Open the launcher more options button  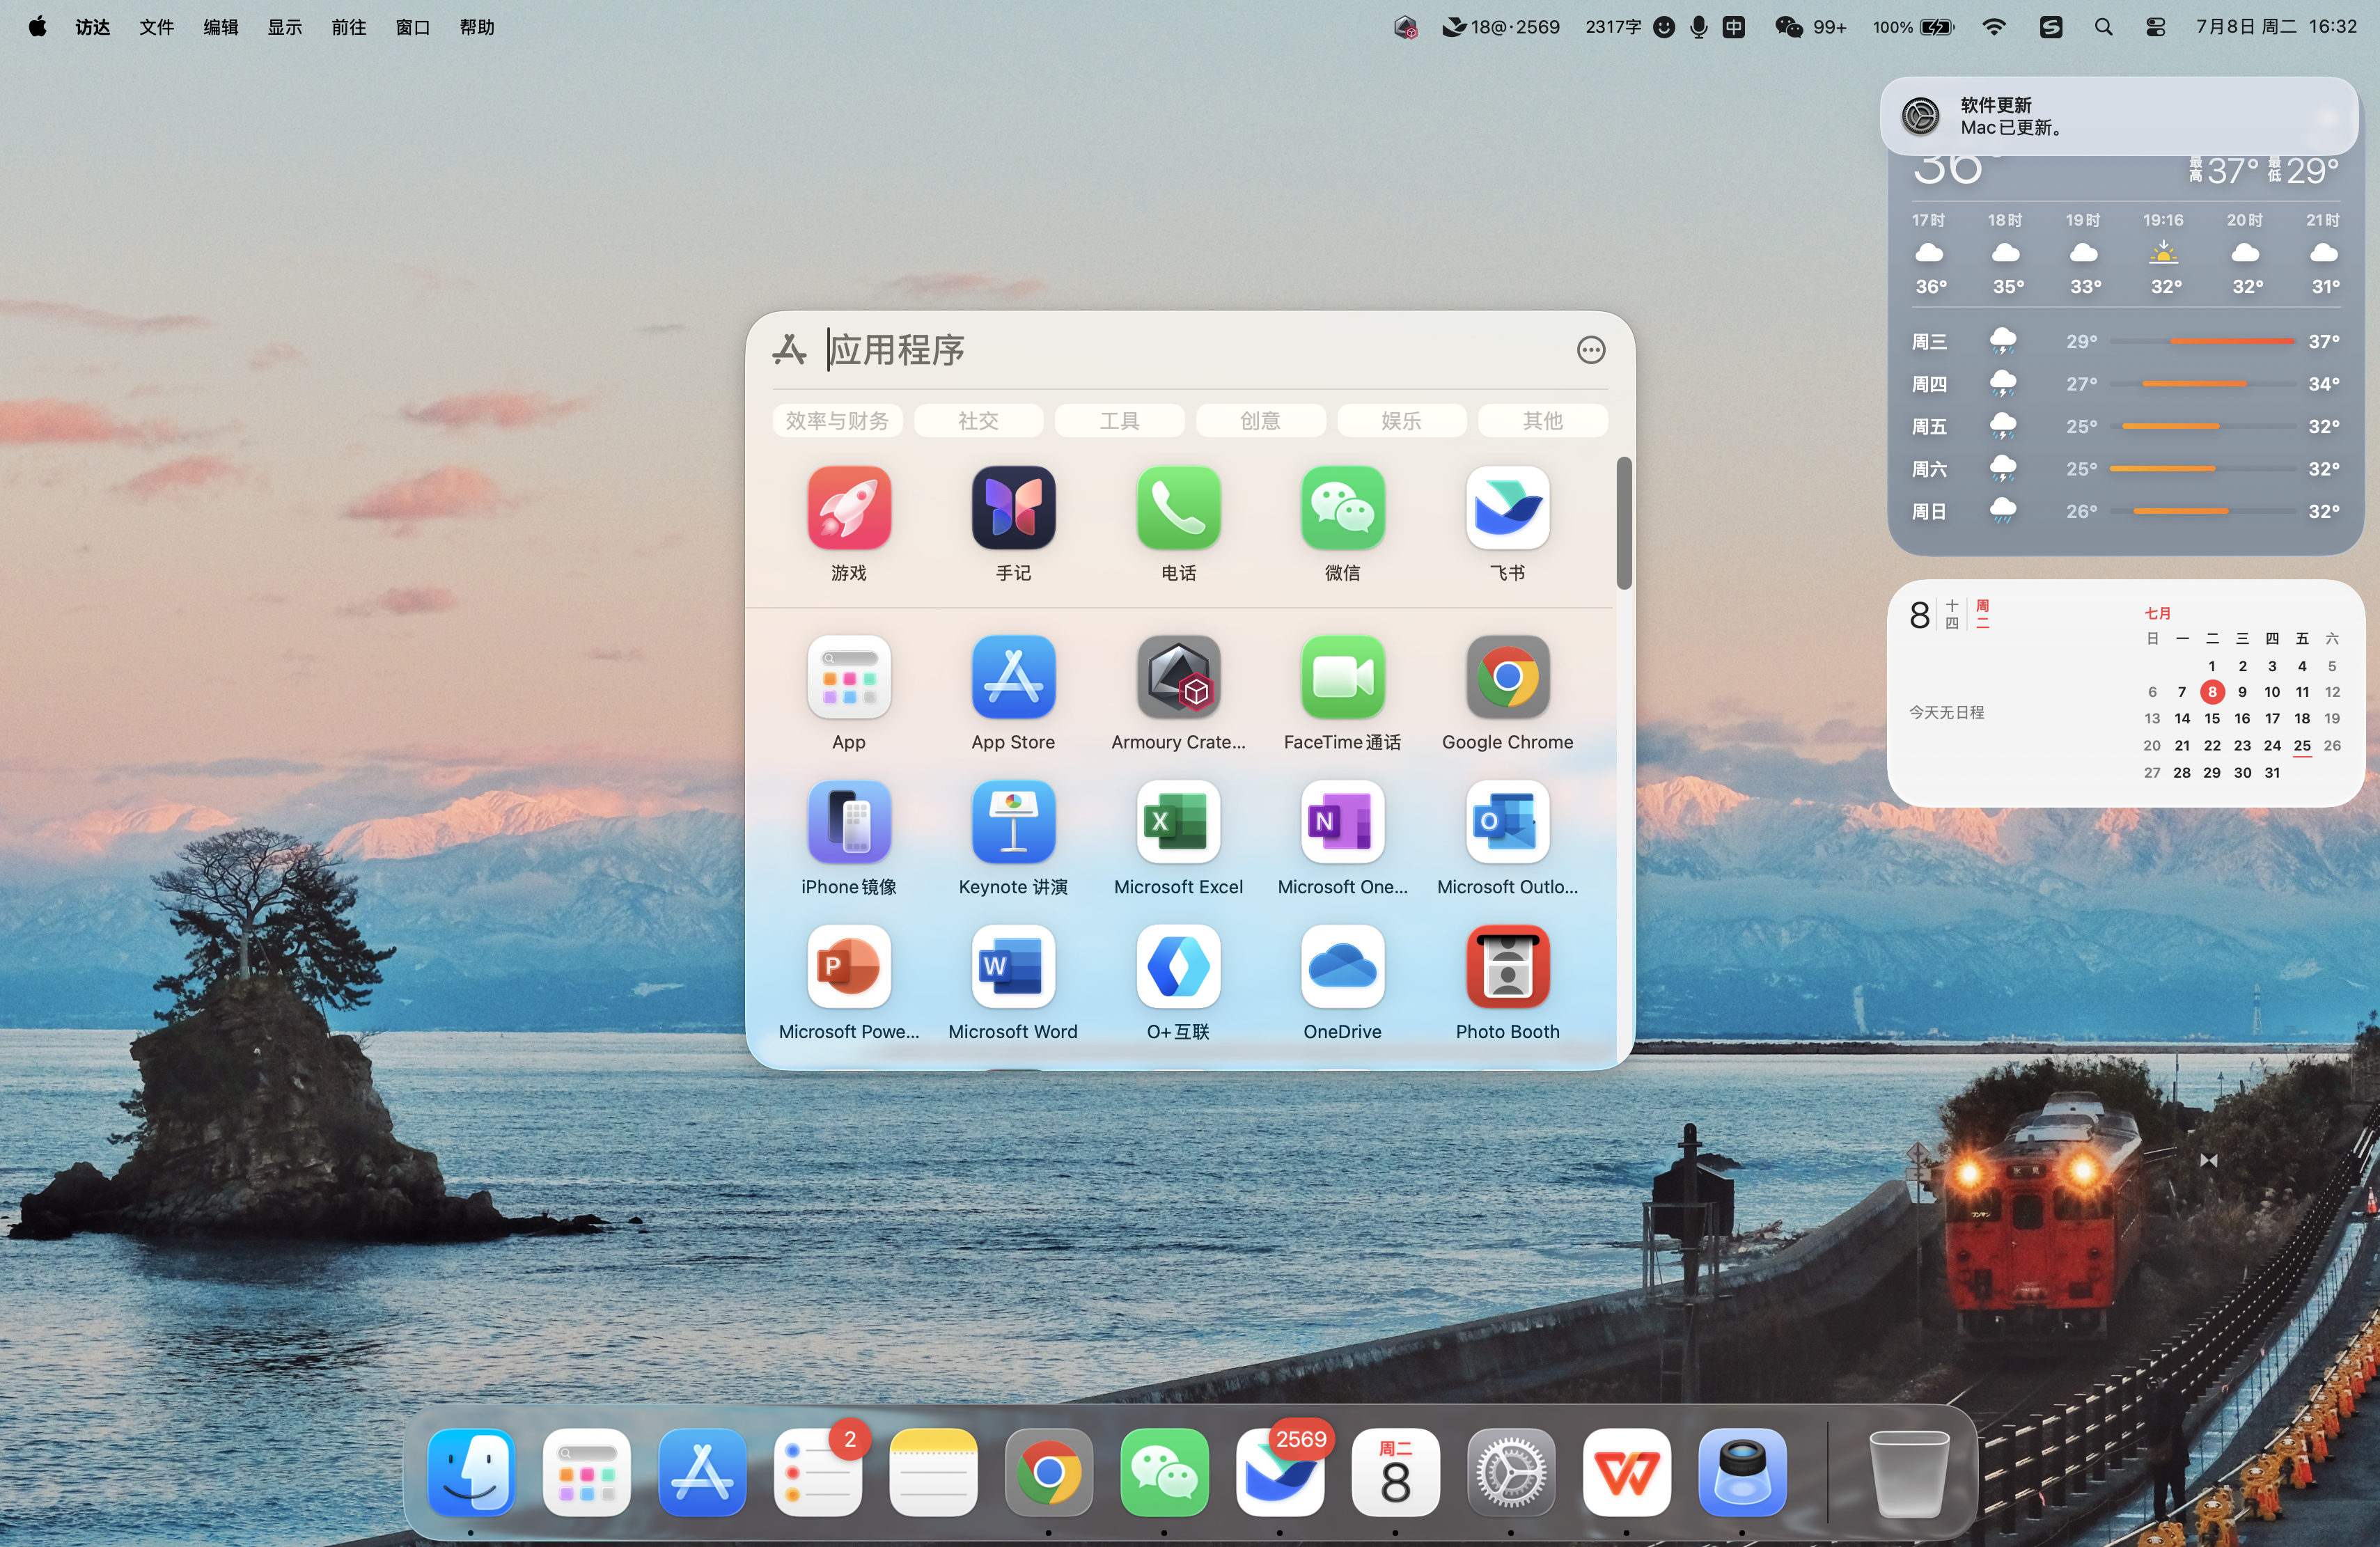(1590, 350)
